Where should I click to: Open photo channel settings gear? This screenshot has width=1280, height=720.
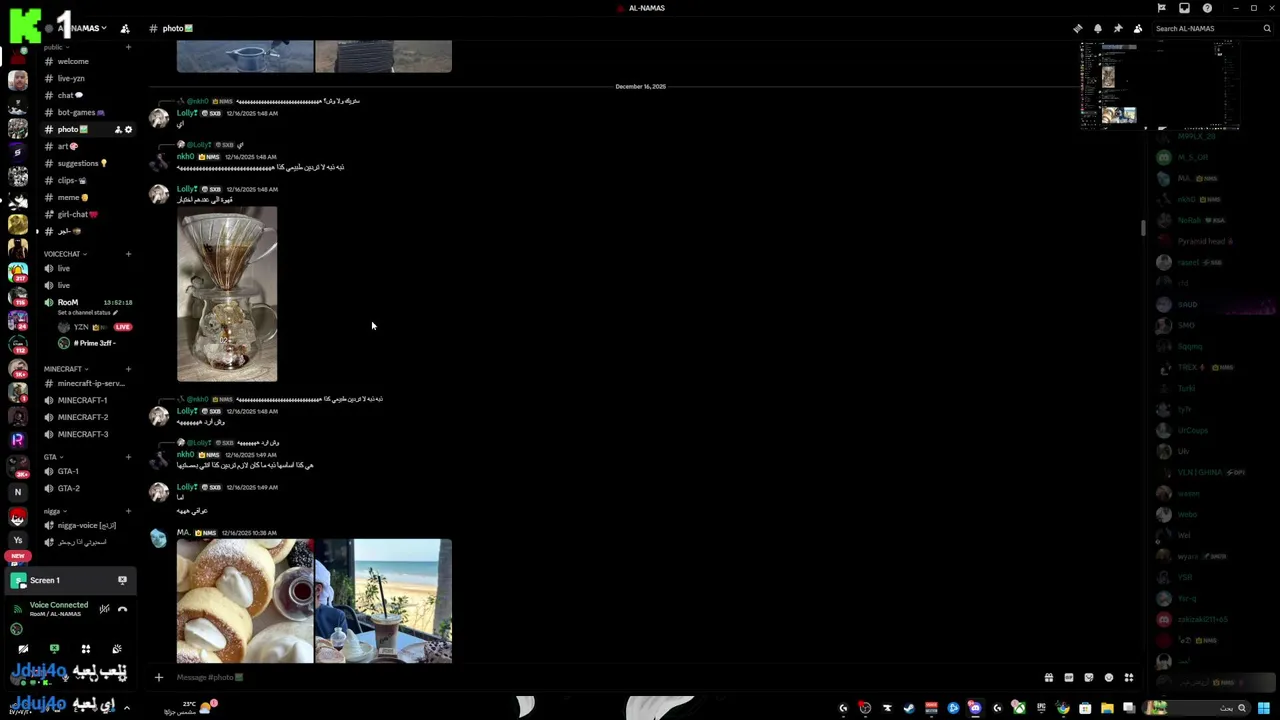(128, 129)
